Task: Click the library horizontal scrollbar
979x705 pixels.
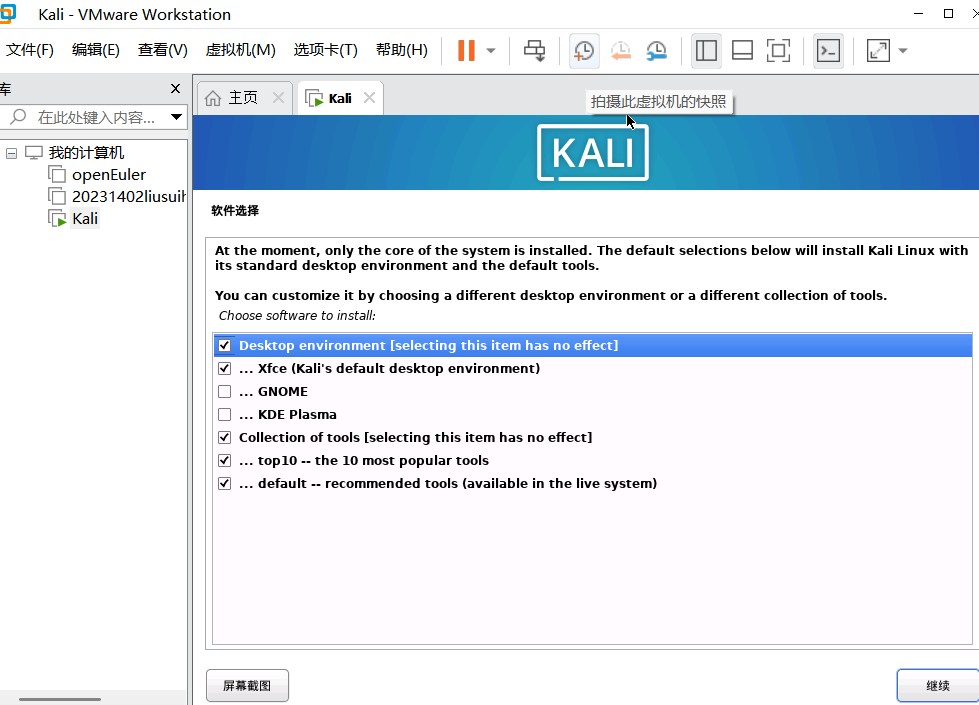Action: [60, 699]
